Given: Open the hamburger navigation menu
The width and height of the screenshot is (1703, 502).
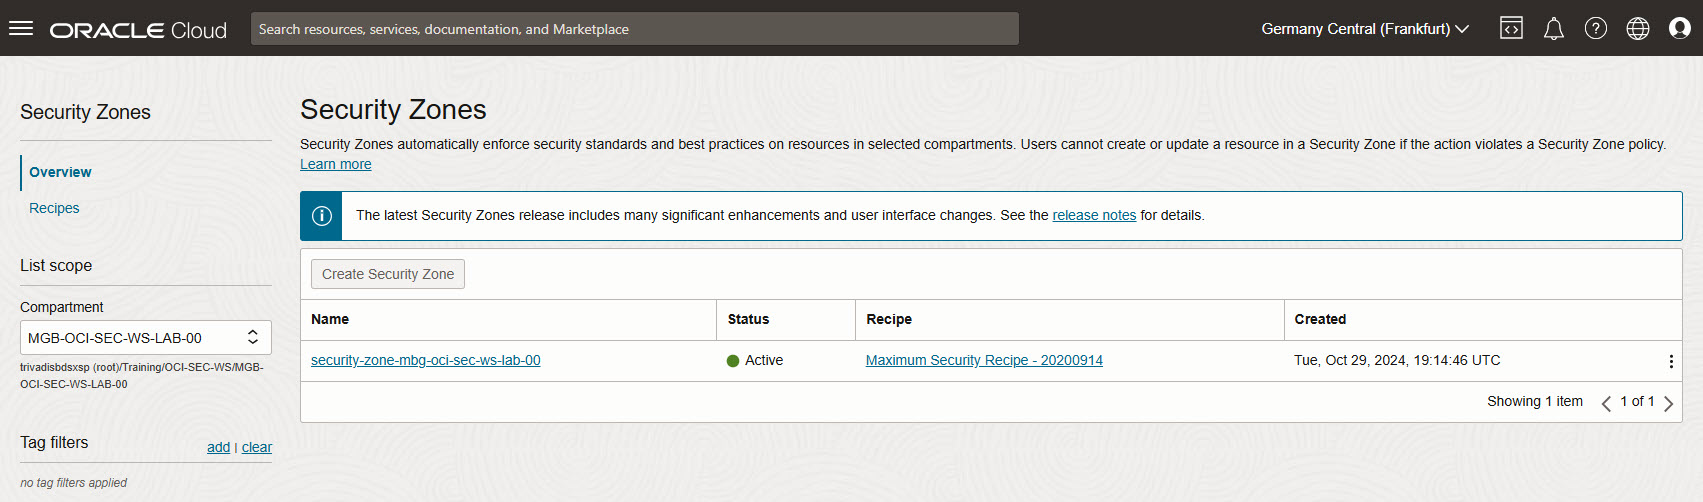Looking at the screenshot, I should coord(21,28).
